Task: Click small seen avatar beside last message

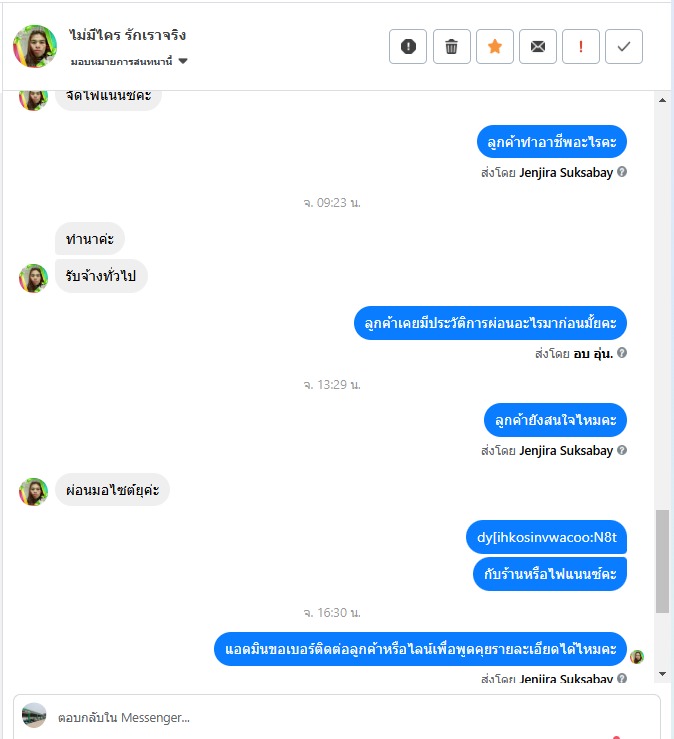Action: pos(637,657)
